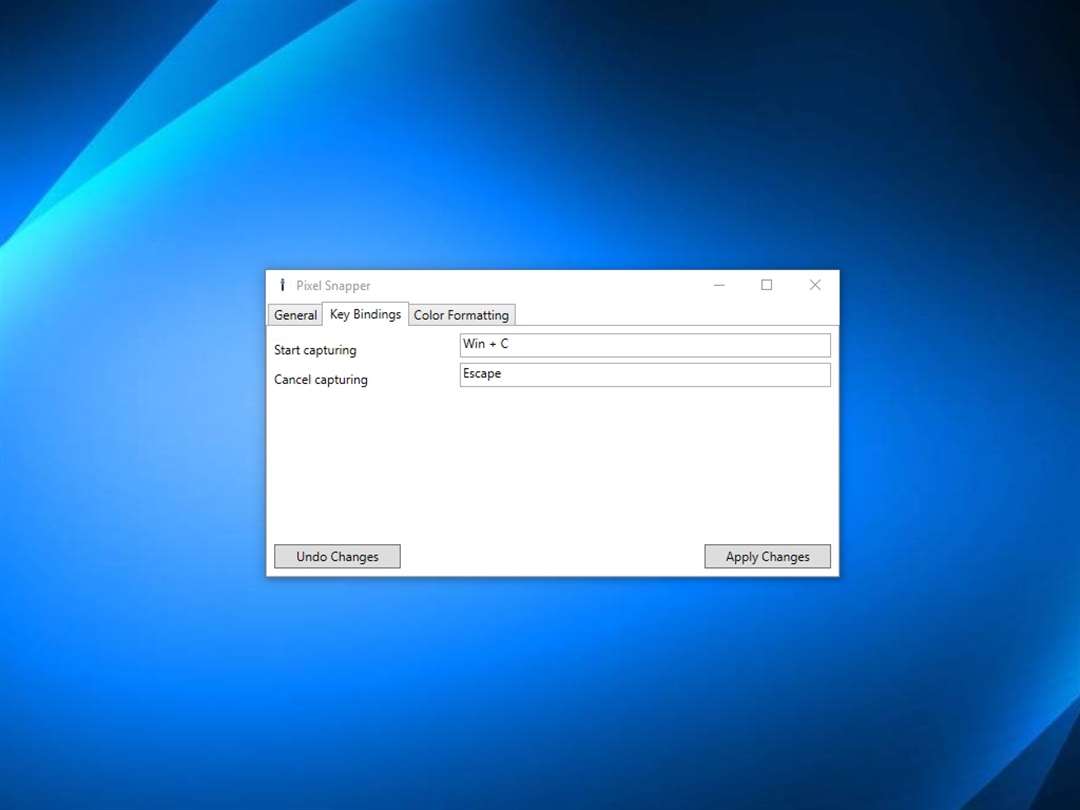
Task: Click the 'Cancel capturing' label
Action: pyautogui.click(x=321, y=380)
